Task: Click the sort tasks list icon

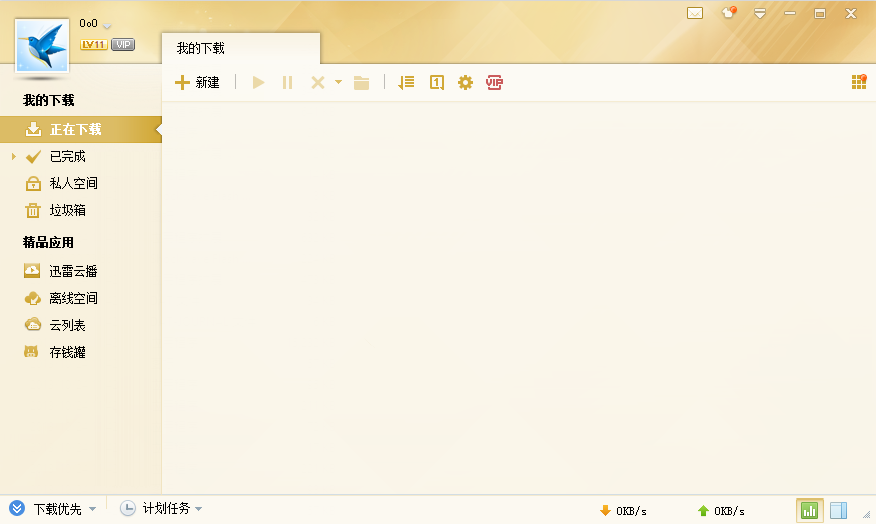Action: 406,83
